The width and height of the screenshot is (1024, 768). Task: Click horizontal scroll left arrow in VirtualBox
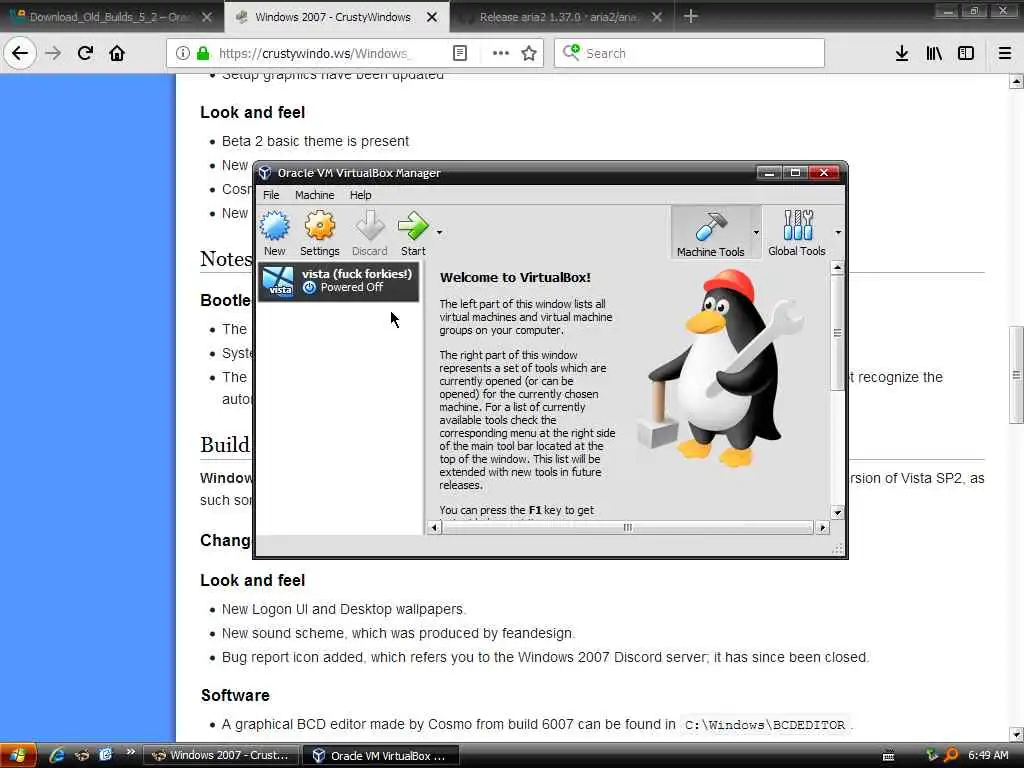(x=434, y=527)
